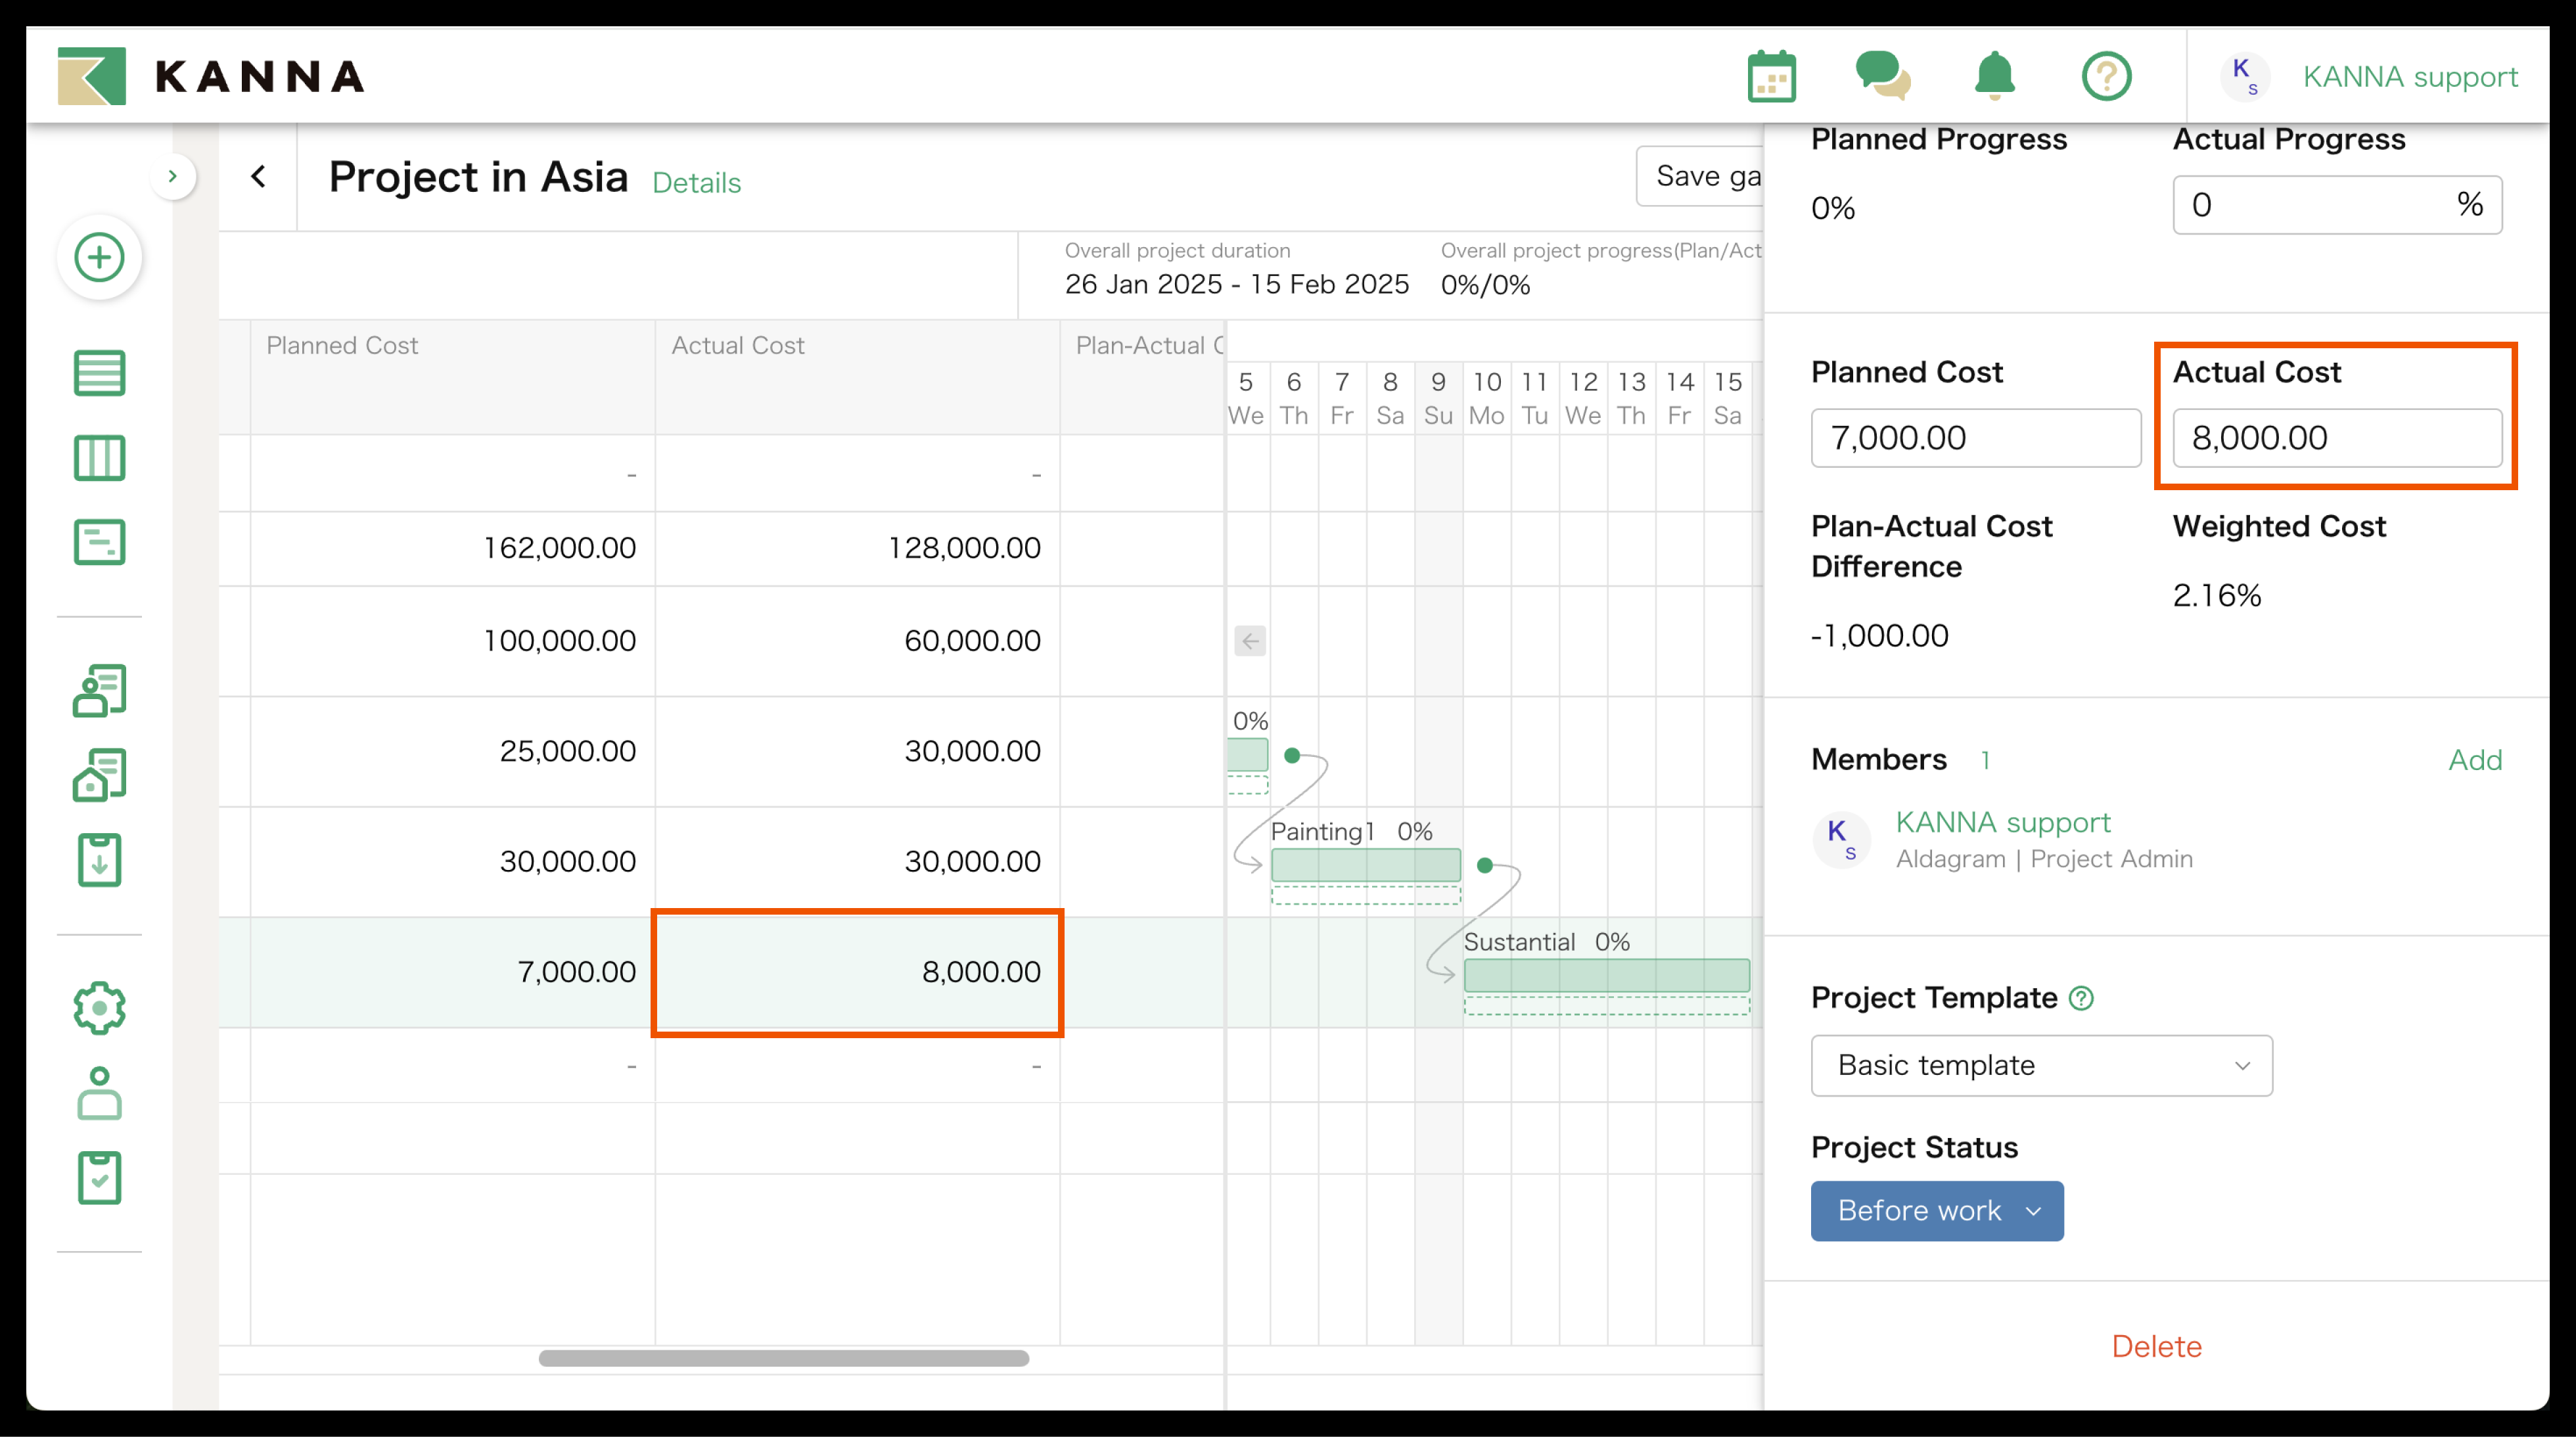Viewport: 2576px width, 1437px height.
Task: Open the settings gear in sidebar
Action: (99, 1007)
